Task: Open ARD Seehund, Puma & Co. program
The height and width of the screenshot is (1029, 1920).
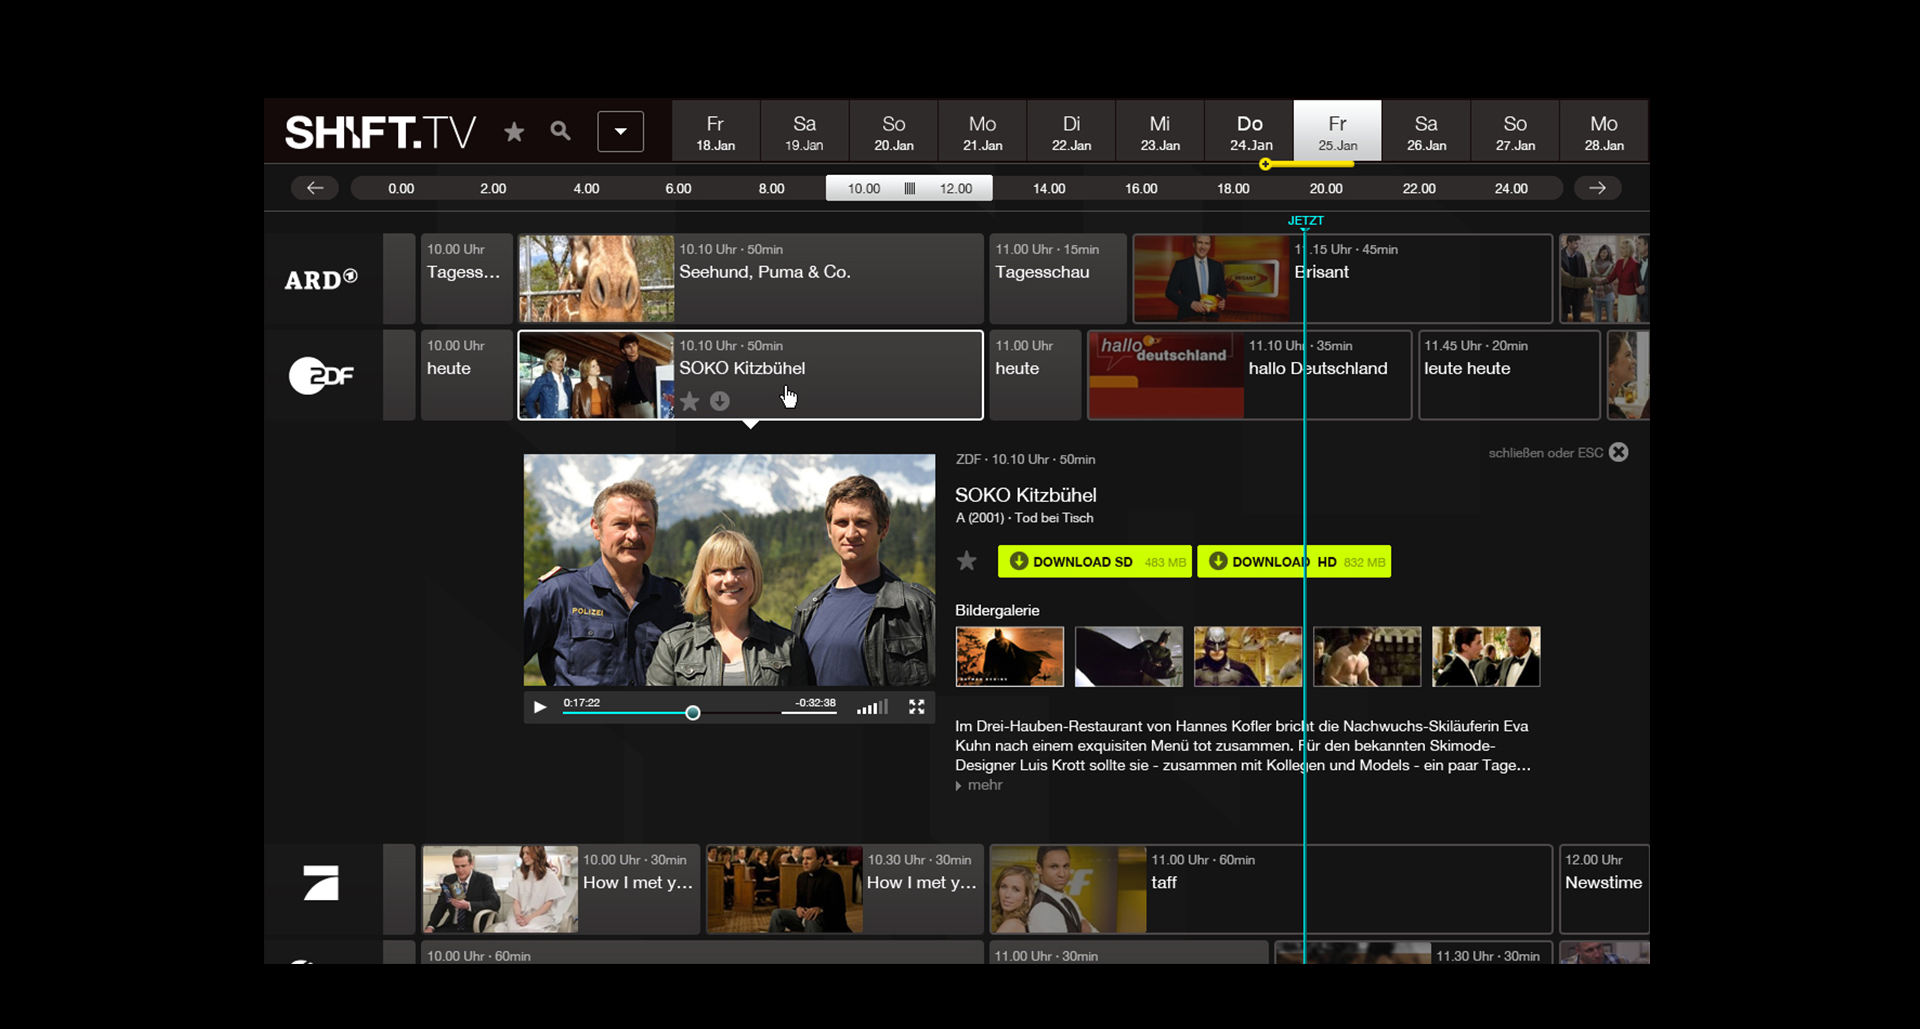Action: [x=750, y=278]
